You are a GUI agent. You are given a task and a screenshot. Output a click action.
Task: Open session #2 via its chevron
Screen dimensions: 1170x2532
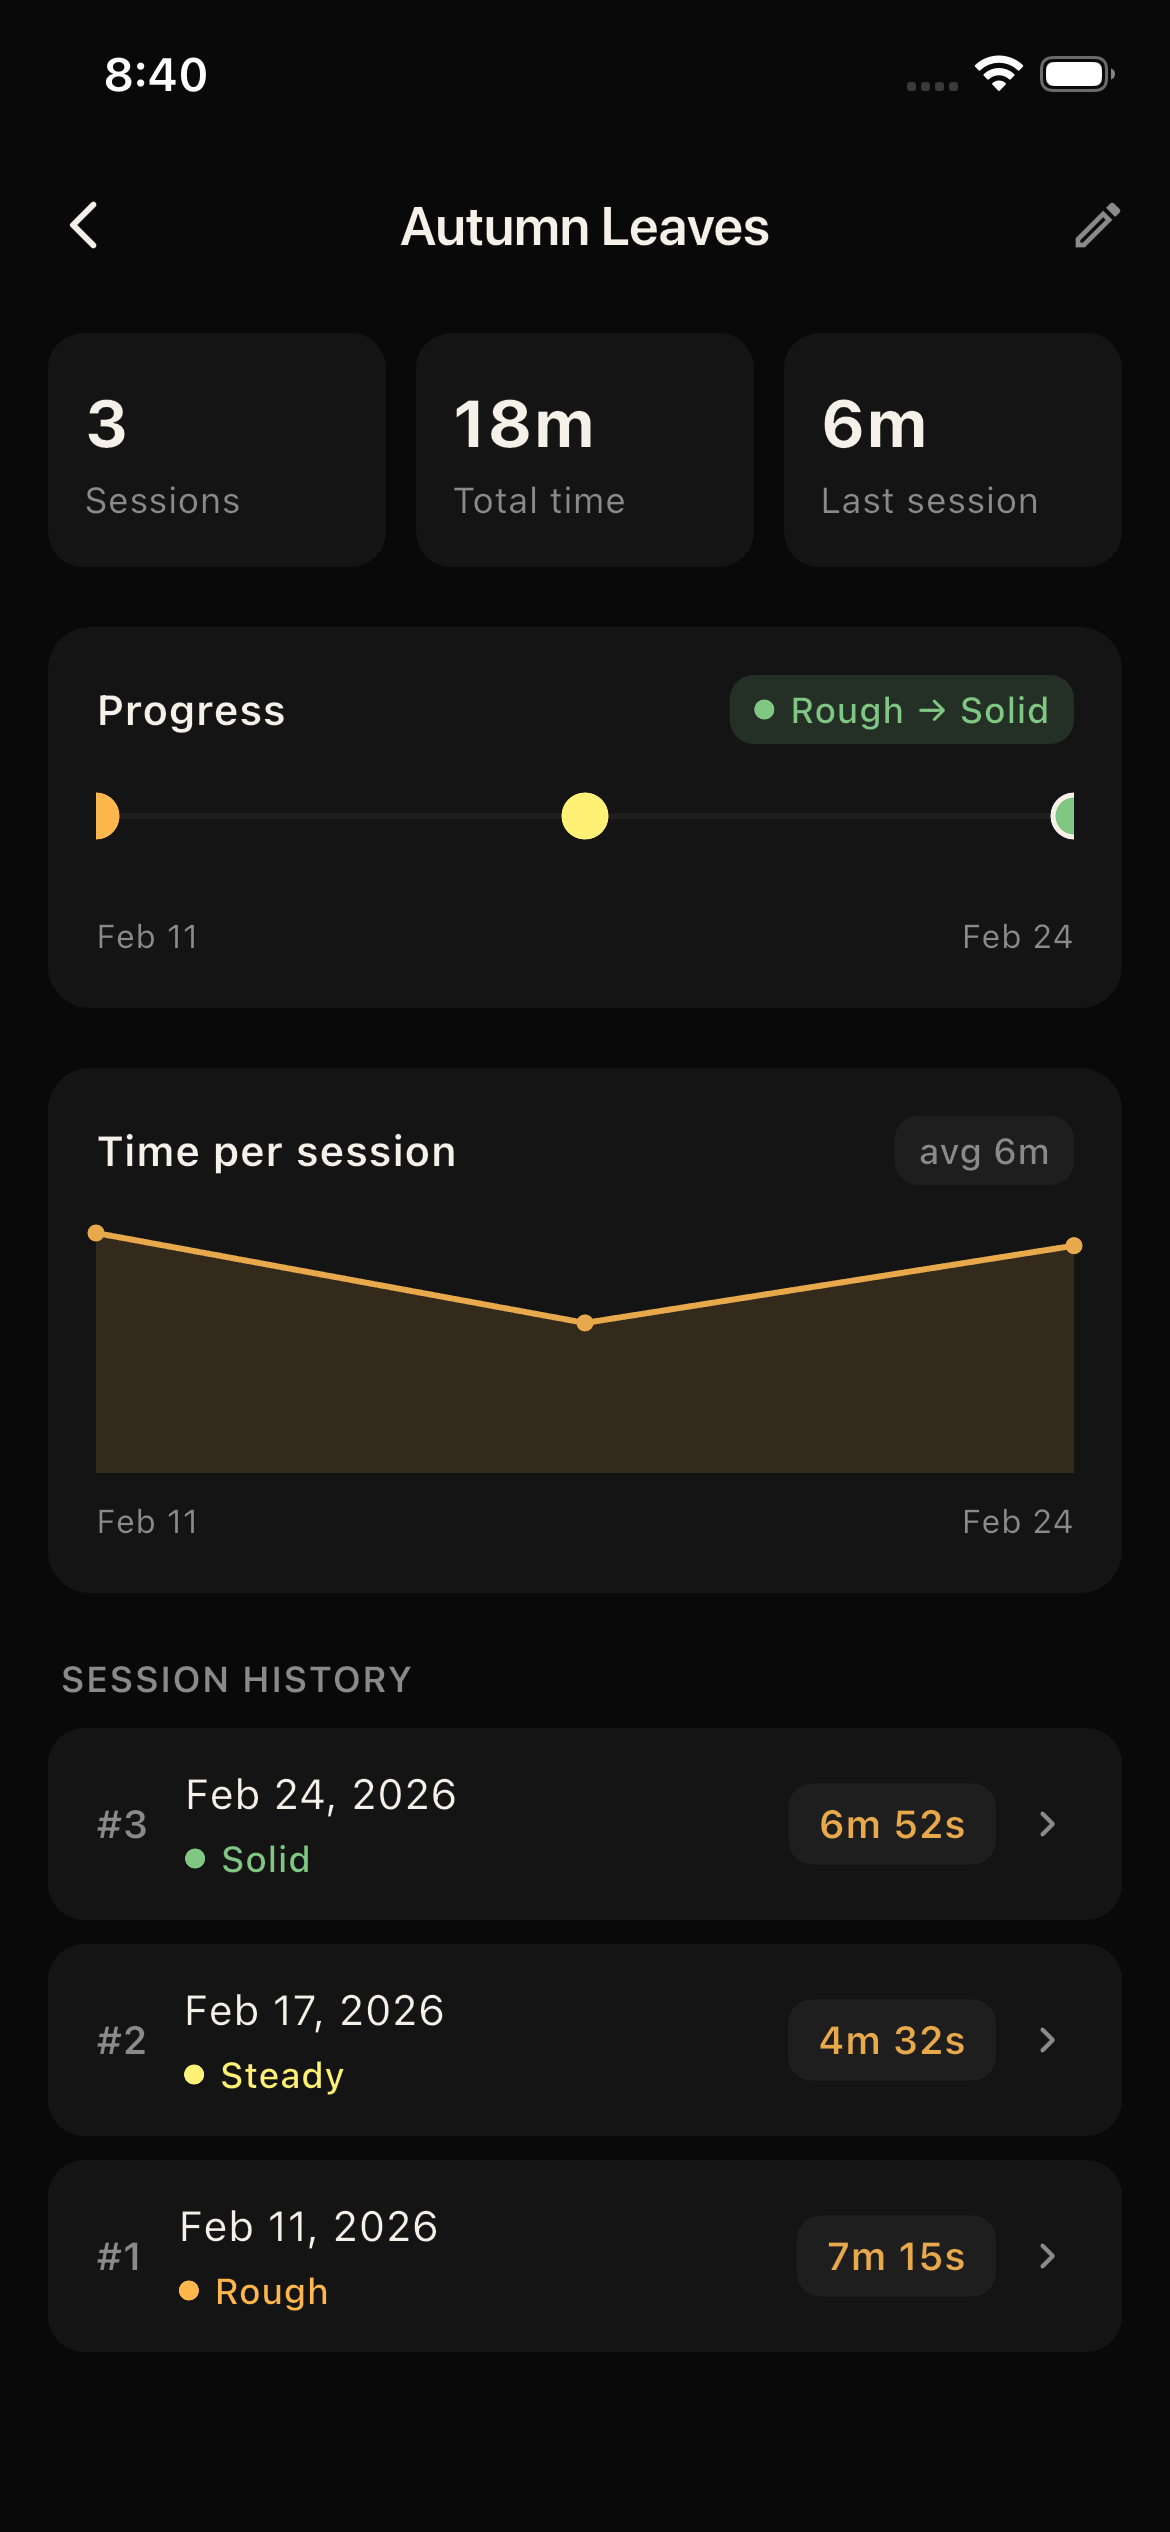coord(1047,2040)
